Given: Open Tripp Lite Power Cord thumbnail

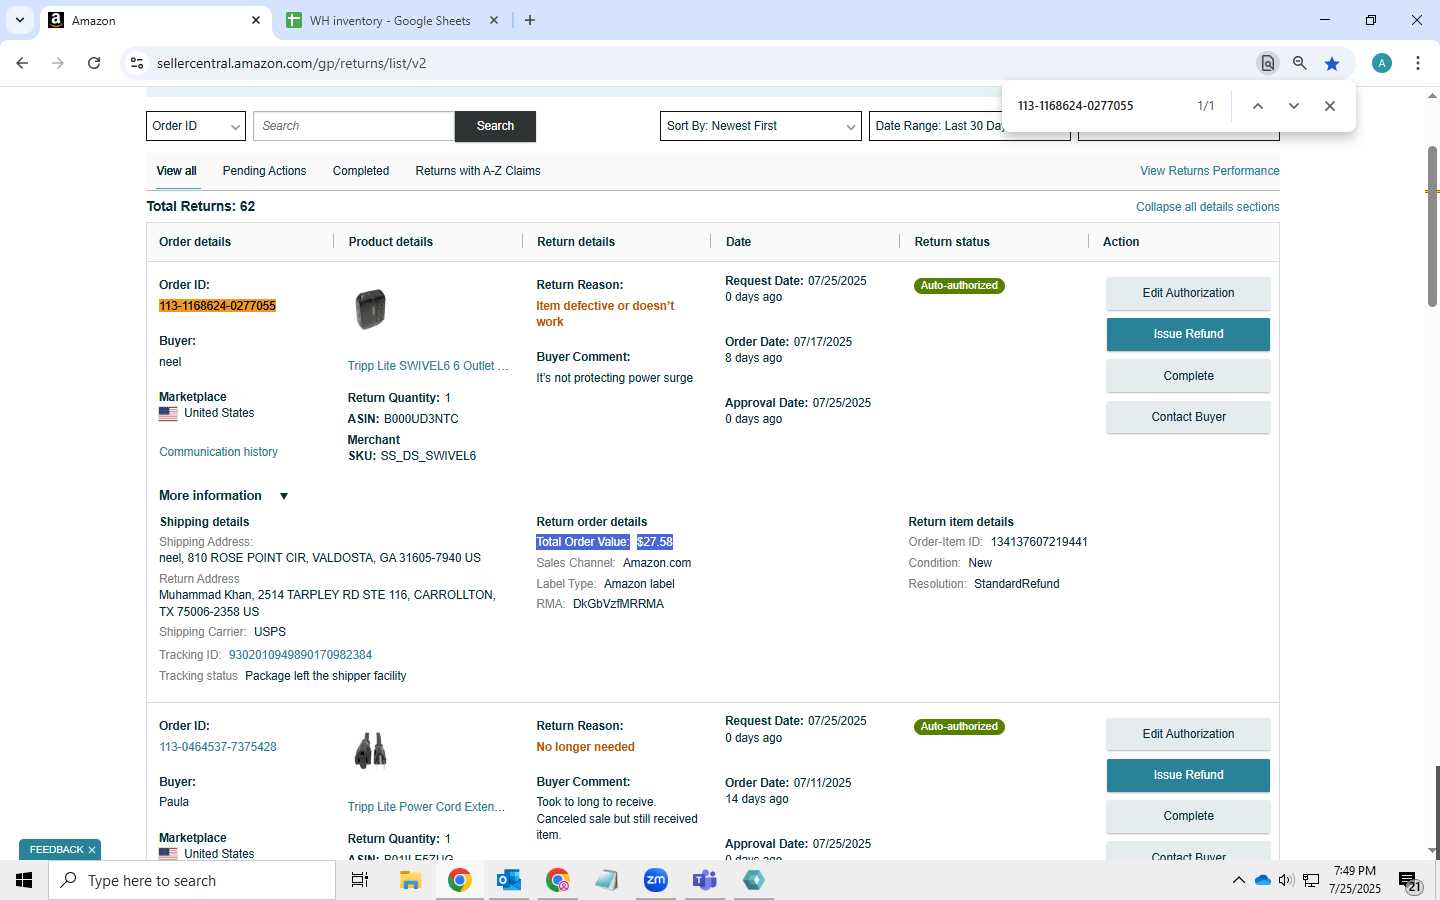Looking at the screenshot, I should (x=370, y=750).
